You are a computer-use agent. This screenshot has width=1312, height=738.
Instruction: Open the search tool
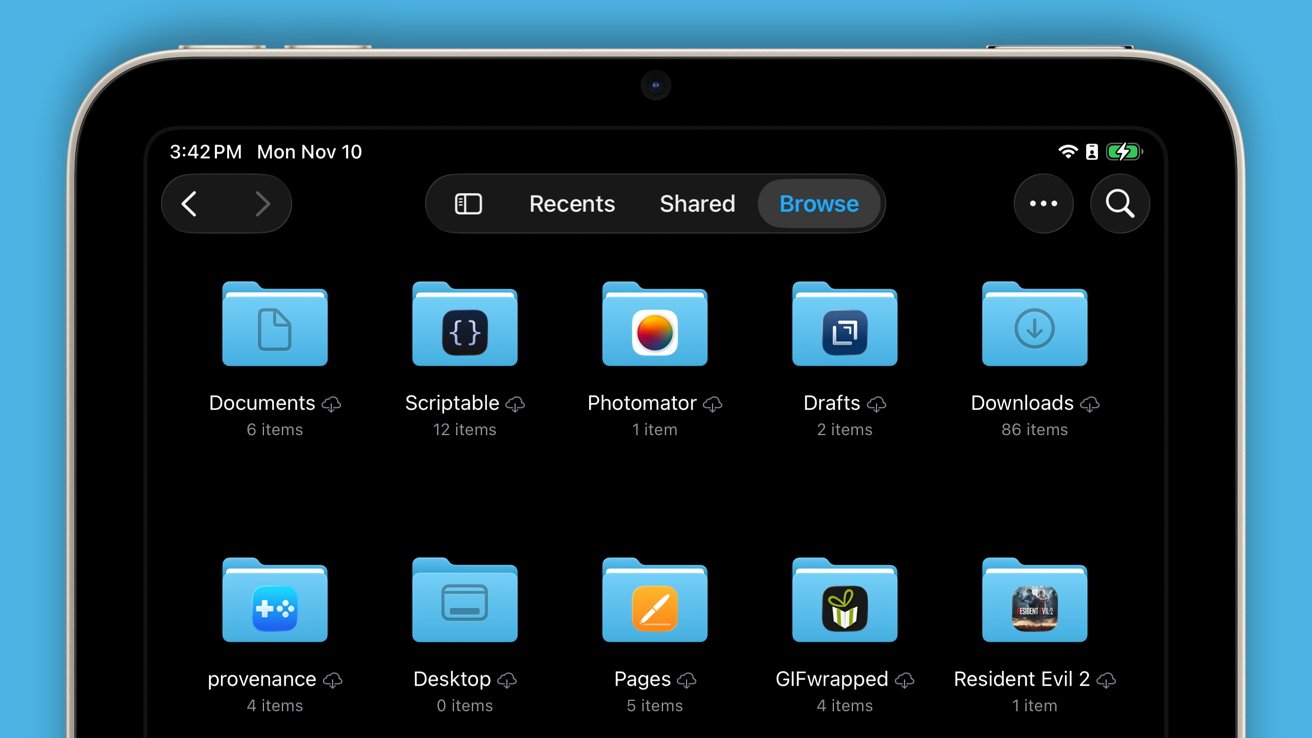tap(1120, 203)
